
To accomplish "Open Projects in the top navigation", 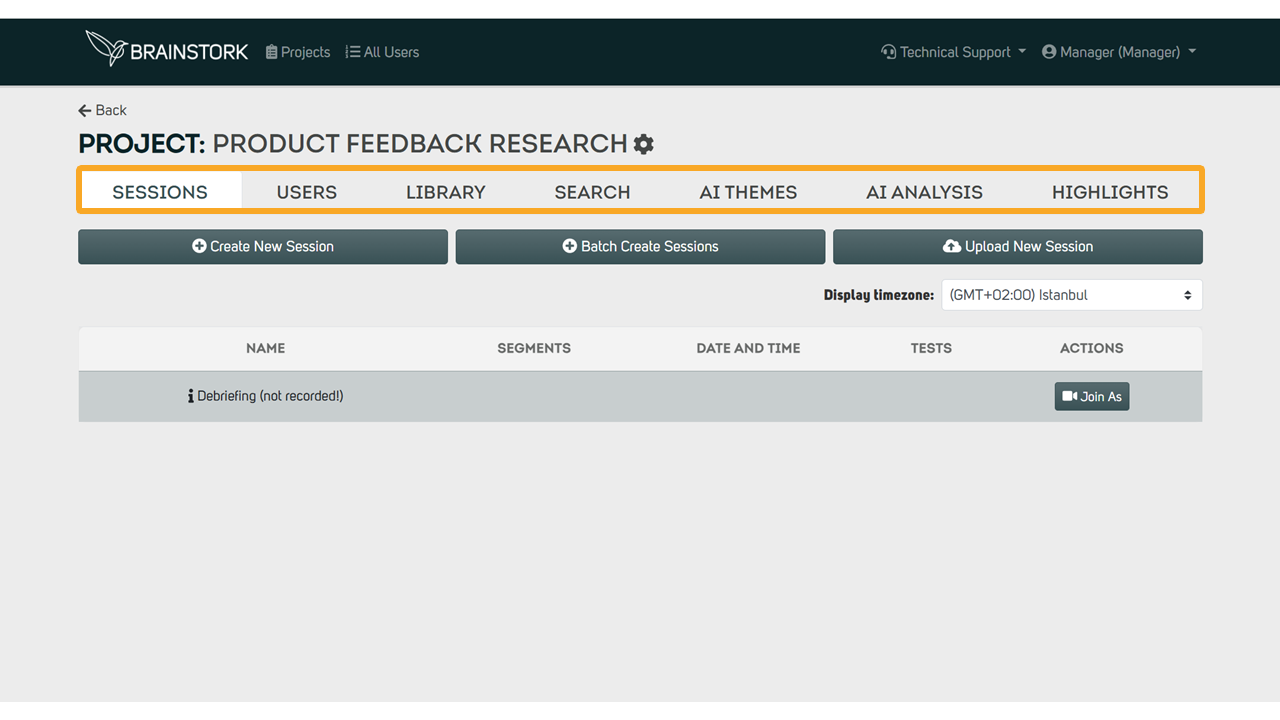I will click(298, 52).
